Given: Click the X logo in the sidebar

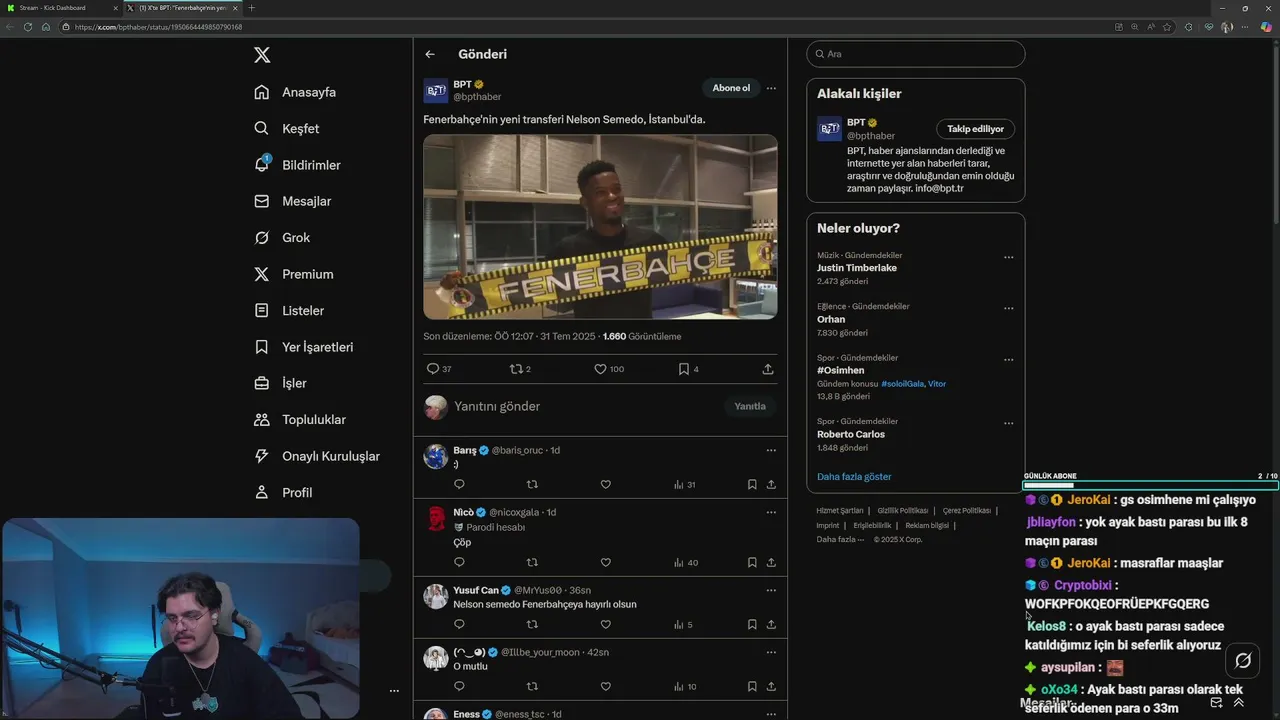Looking at the screenshot, I should click(262, 55).
